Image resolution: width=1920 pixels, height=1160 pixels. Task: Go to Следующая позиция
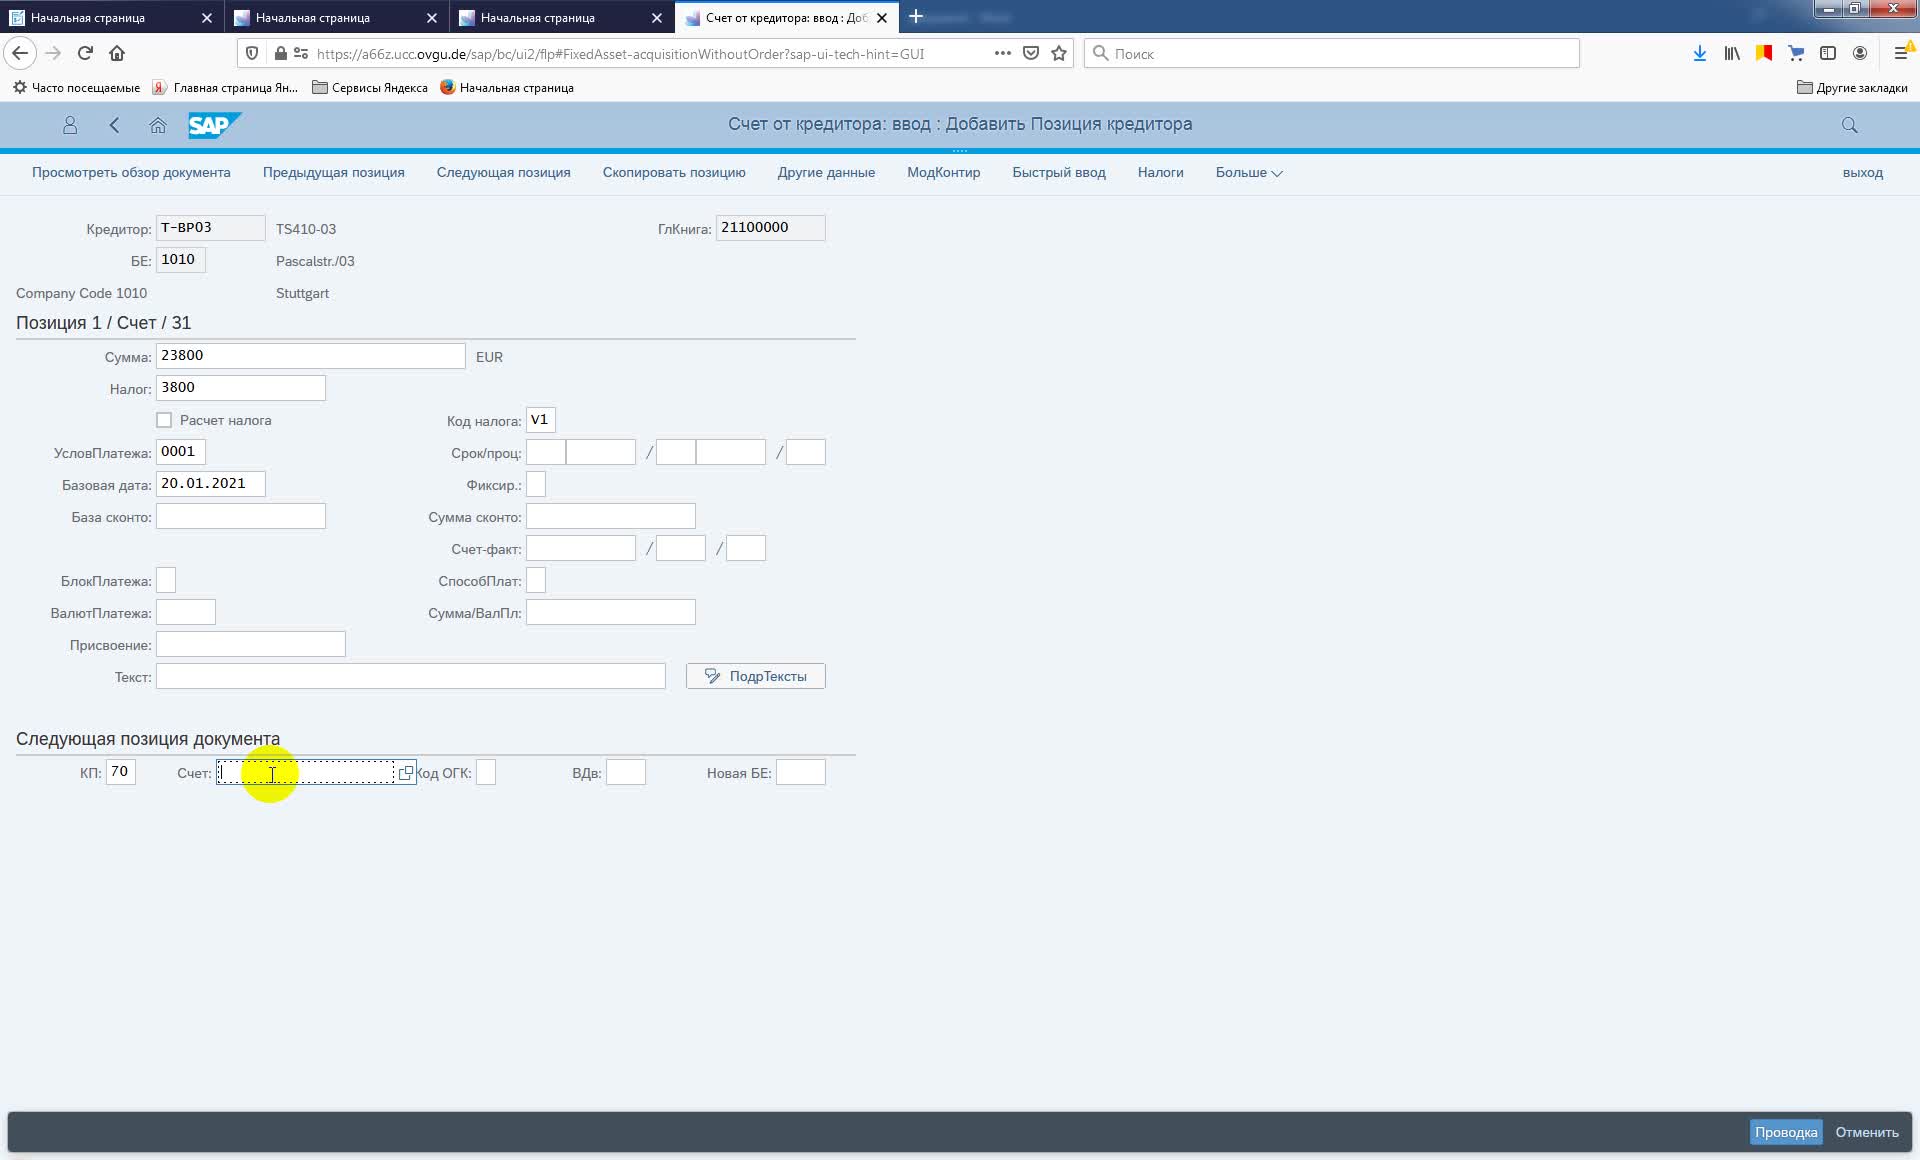coord(504,172)
